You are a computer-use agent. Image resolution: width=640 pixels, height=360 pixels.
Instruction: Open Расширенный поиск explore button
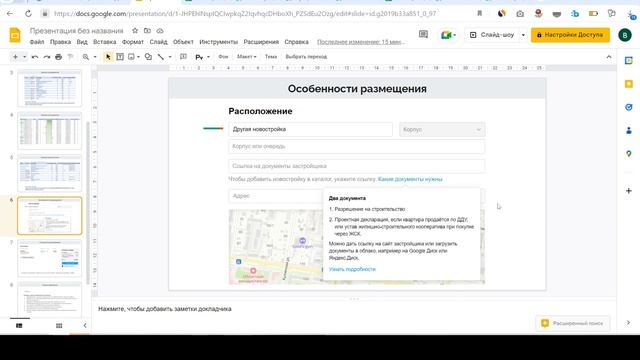pyautogui.click(x=573, y=323)
